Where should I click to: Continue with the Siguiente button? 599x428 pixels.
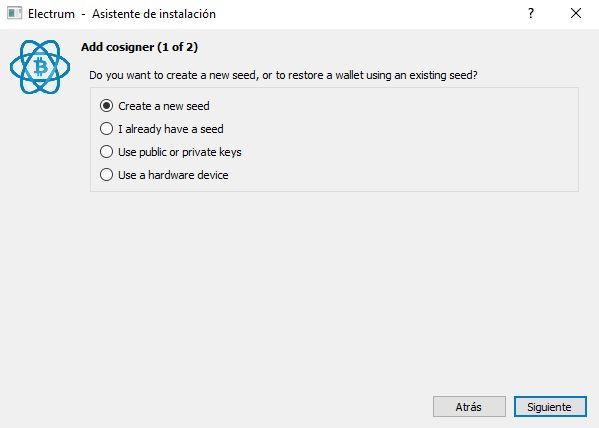click(x=550, y=407)
